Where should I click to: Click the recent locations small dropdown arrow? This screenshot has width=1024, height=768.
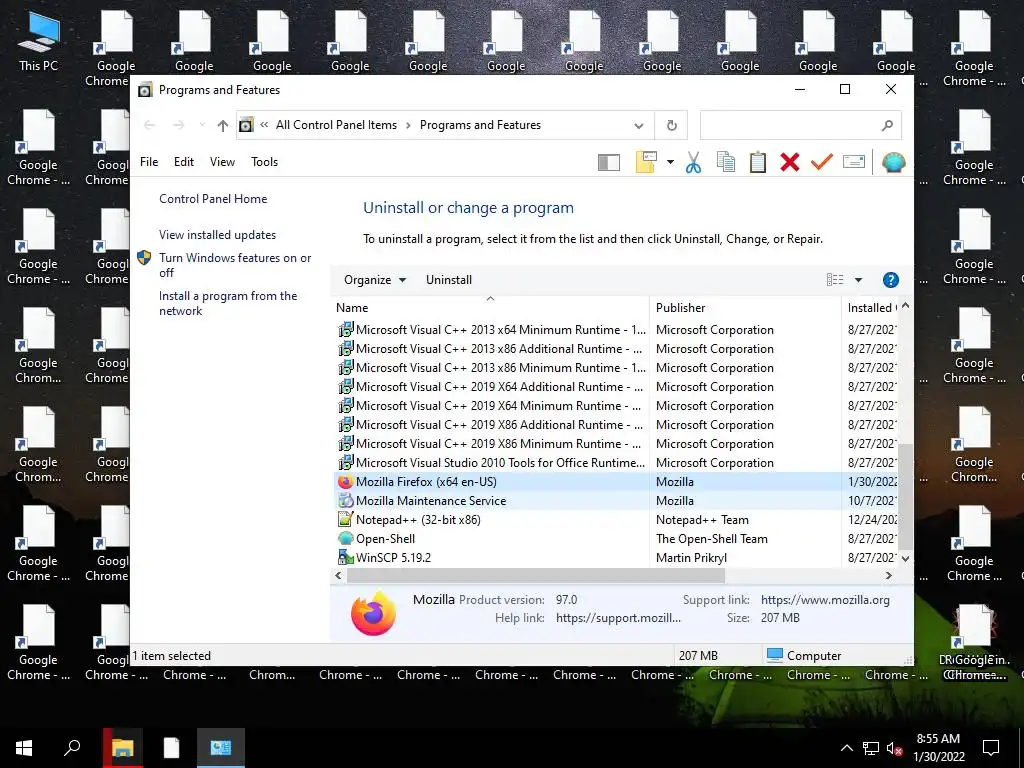[202, 125]
